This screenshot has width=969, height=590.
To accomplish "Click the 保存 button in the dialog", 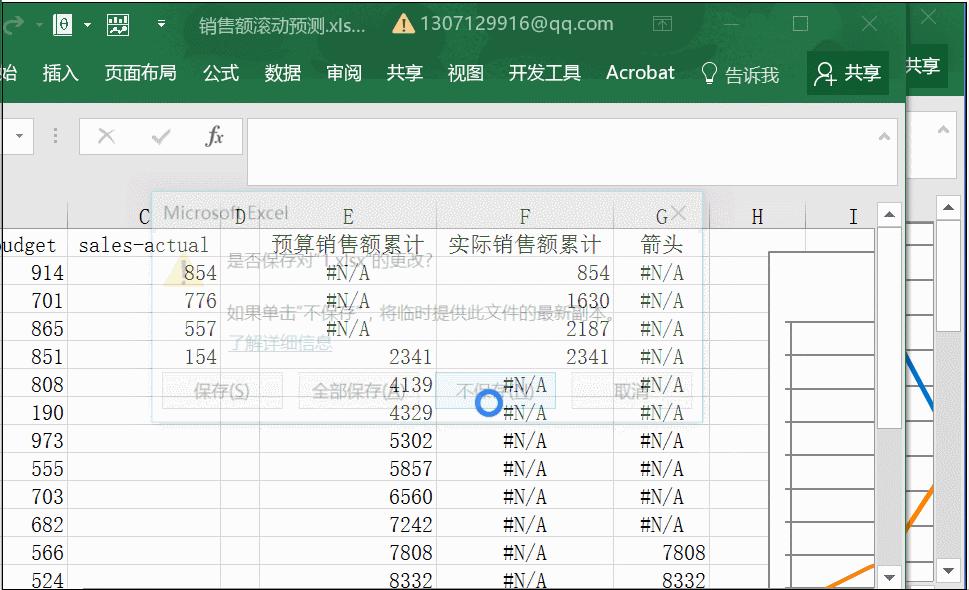I will 220,391.
